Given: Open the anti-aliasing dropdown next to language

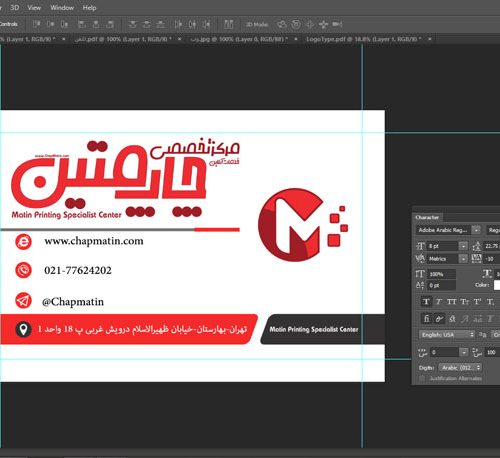Looking at the screenshot, I should coord(496,334).
